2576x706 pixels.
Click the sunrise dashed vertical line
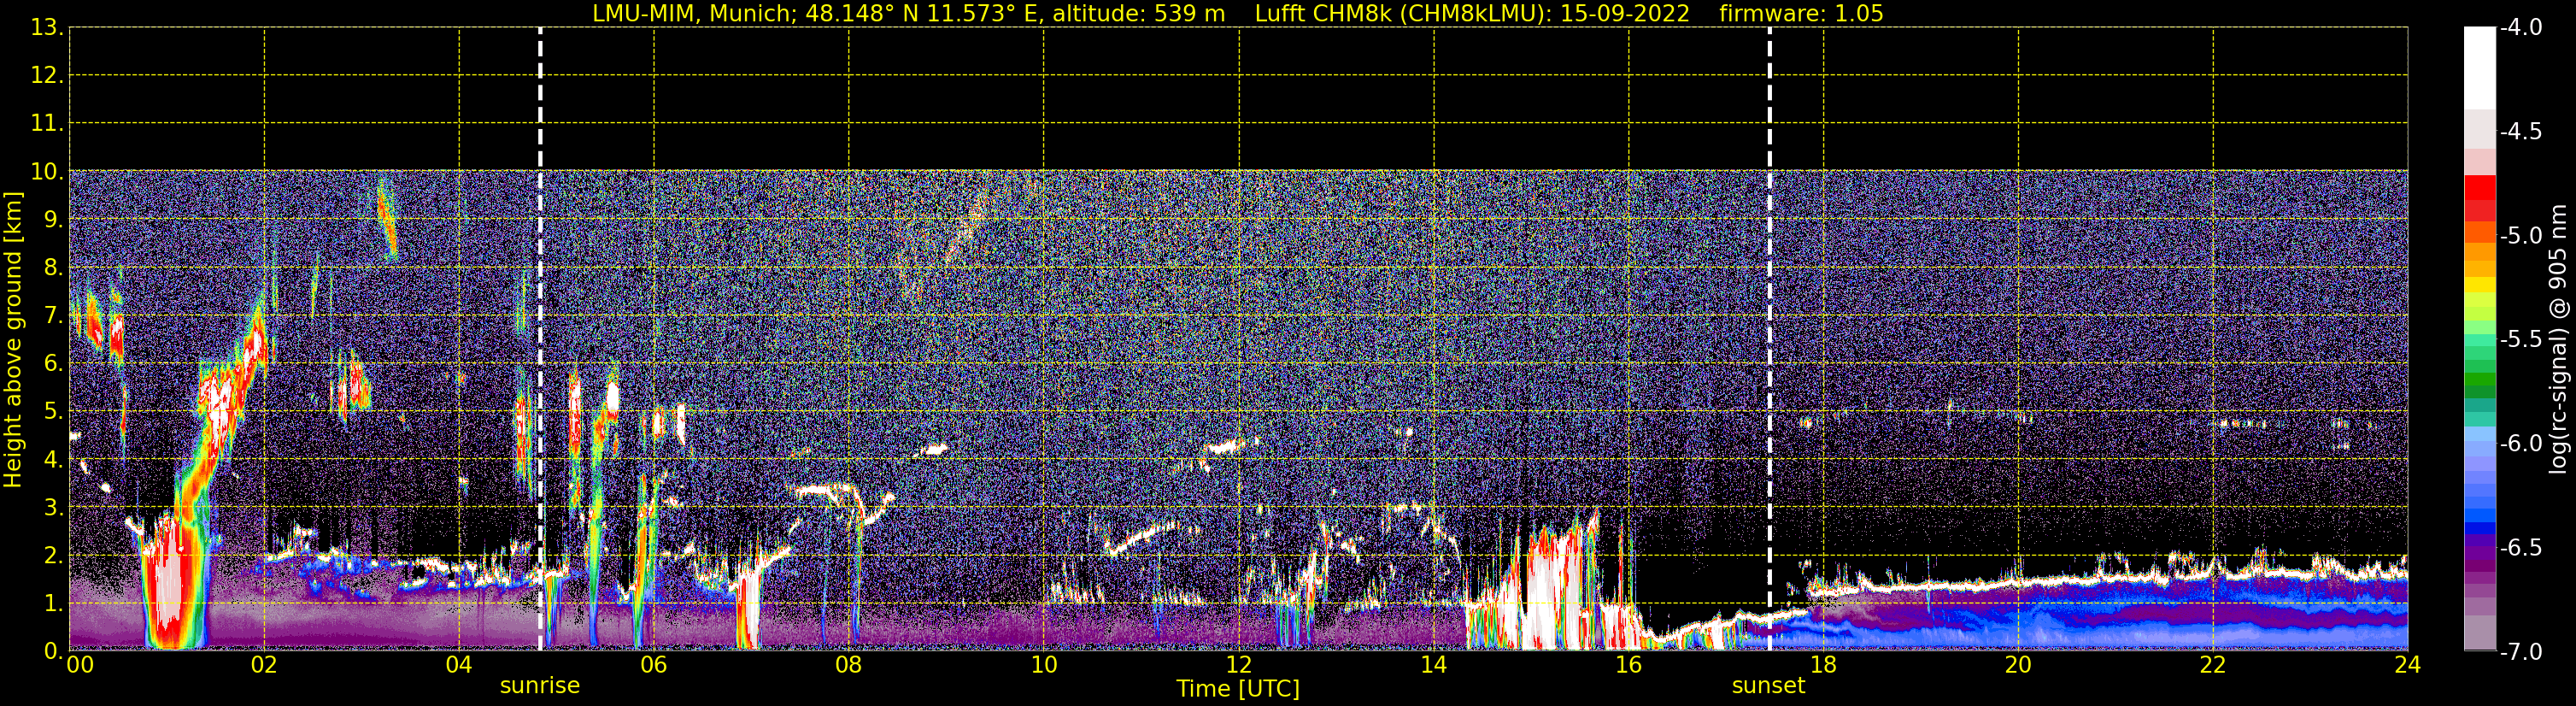click(540, 339)
